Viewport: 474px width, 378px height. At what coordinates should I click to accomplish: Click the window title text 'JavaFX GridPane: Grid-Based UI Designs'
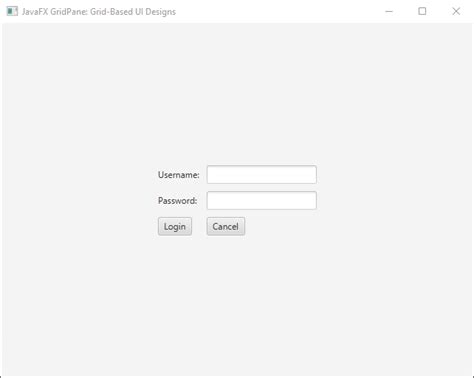click(99, 12)
